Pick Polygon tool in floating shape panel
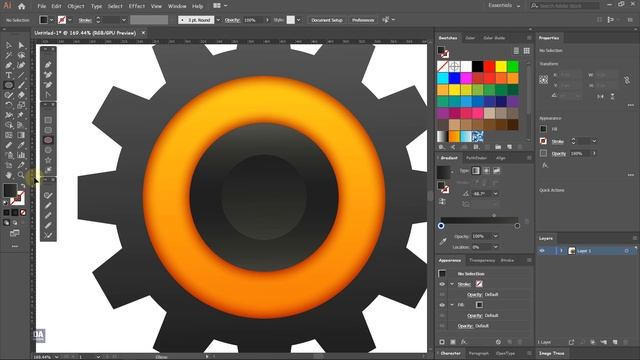Screen dimensions: 640x360 [x=48, y=150]
